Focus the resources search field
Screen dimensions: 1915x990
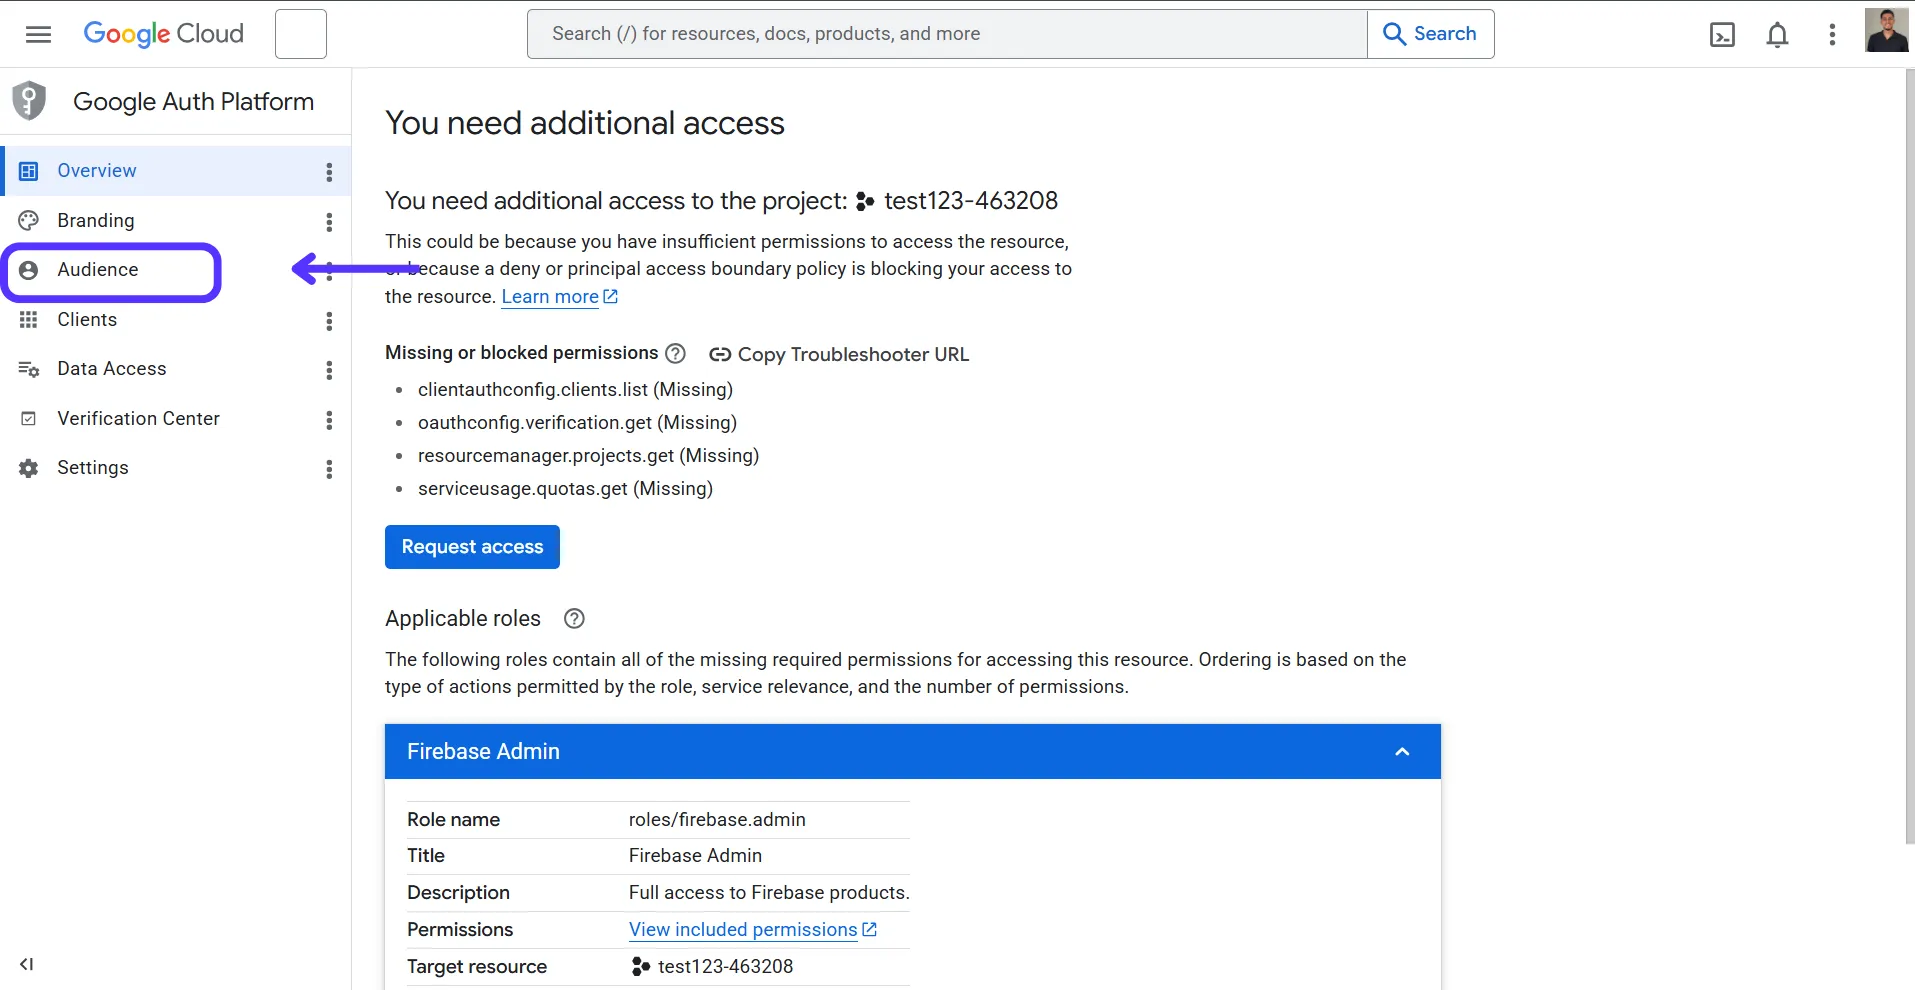(947, 34)
